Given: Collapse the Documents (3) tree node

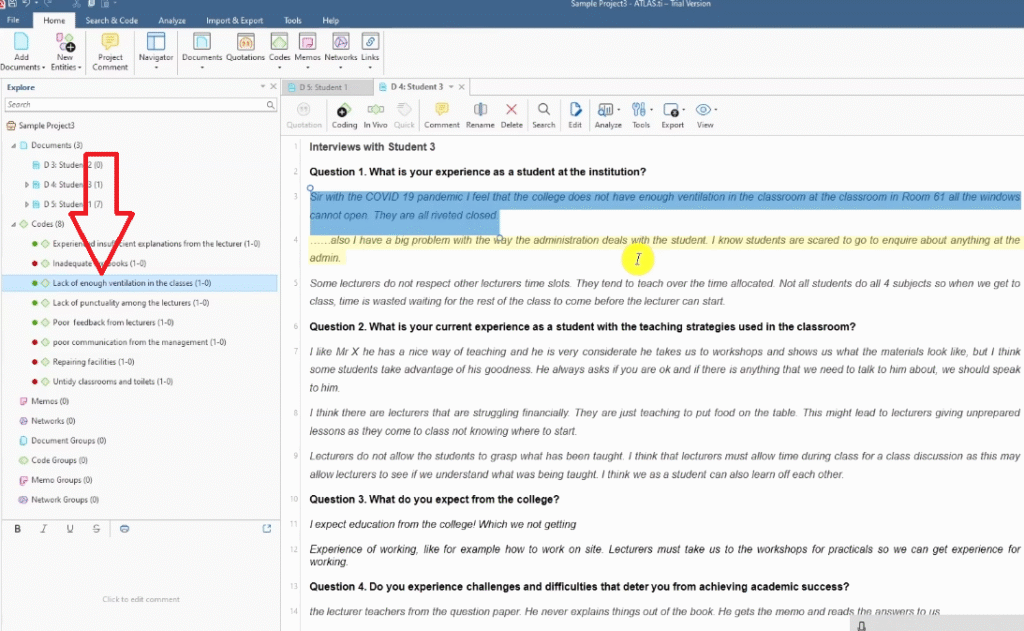Looking at the screenshot, I should (14, 146).
